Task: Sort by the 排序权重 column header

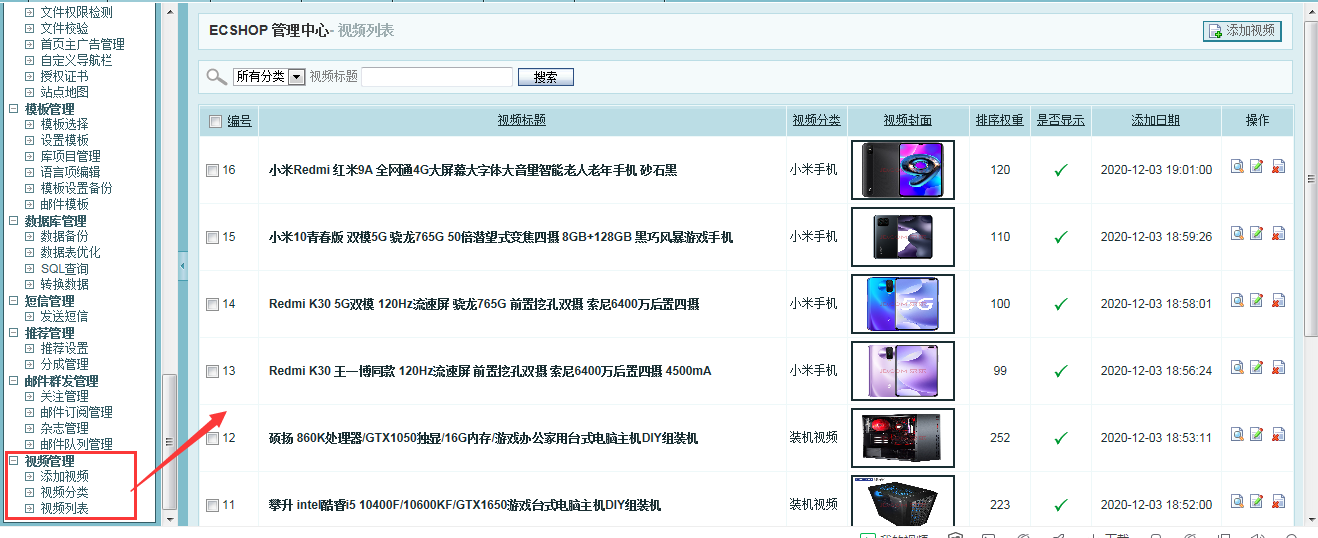Action: click(x=999, y=120)
